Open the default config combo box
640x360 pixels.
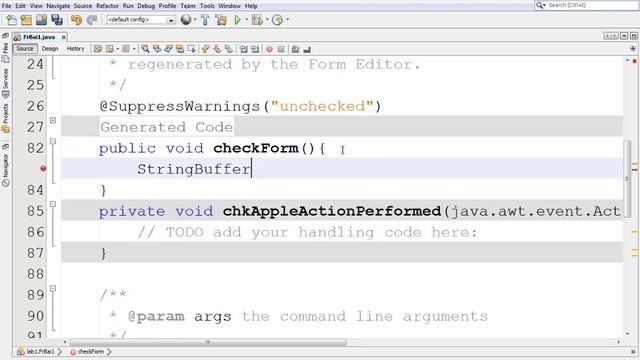[141, 20]
